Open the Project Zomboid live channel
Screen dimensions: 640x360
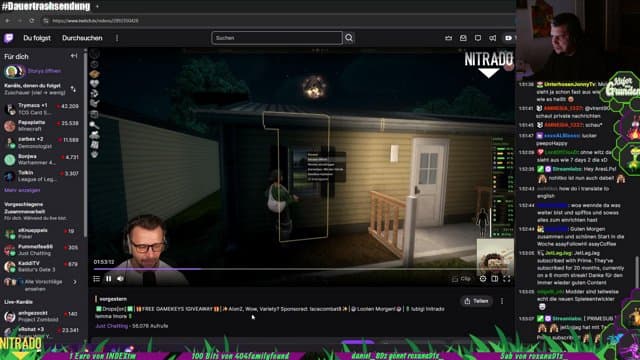point(42,316)
